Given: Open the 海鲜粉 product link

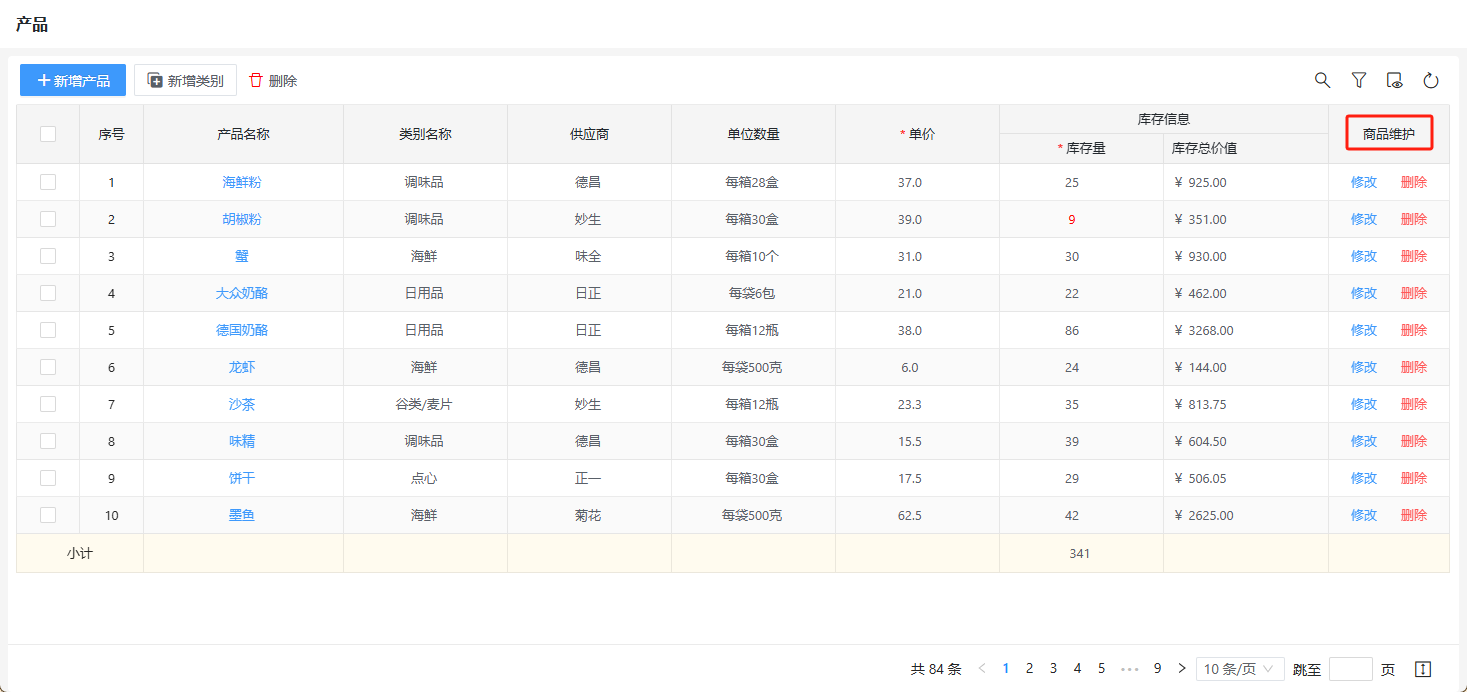Looking at the screenshot, I should [x=242, y=182].
